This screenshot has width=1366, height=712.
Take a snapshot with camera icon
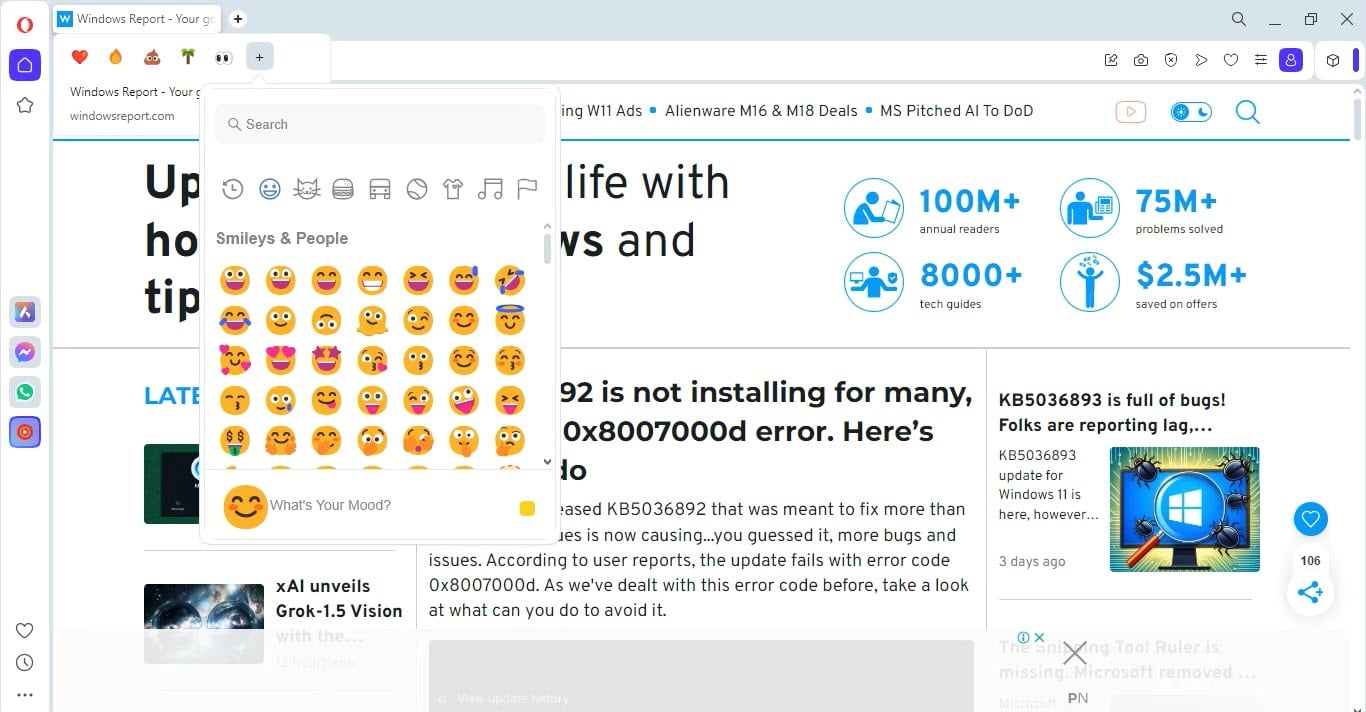[1141, 60]
